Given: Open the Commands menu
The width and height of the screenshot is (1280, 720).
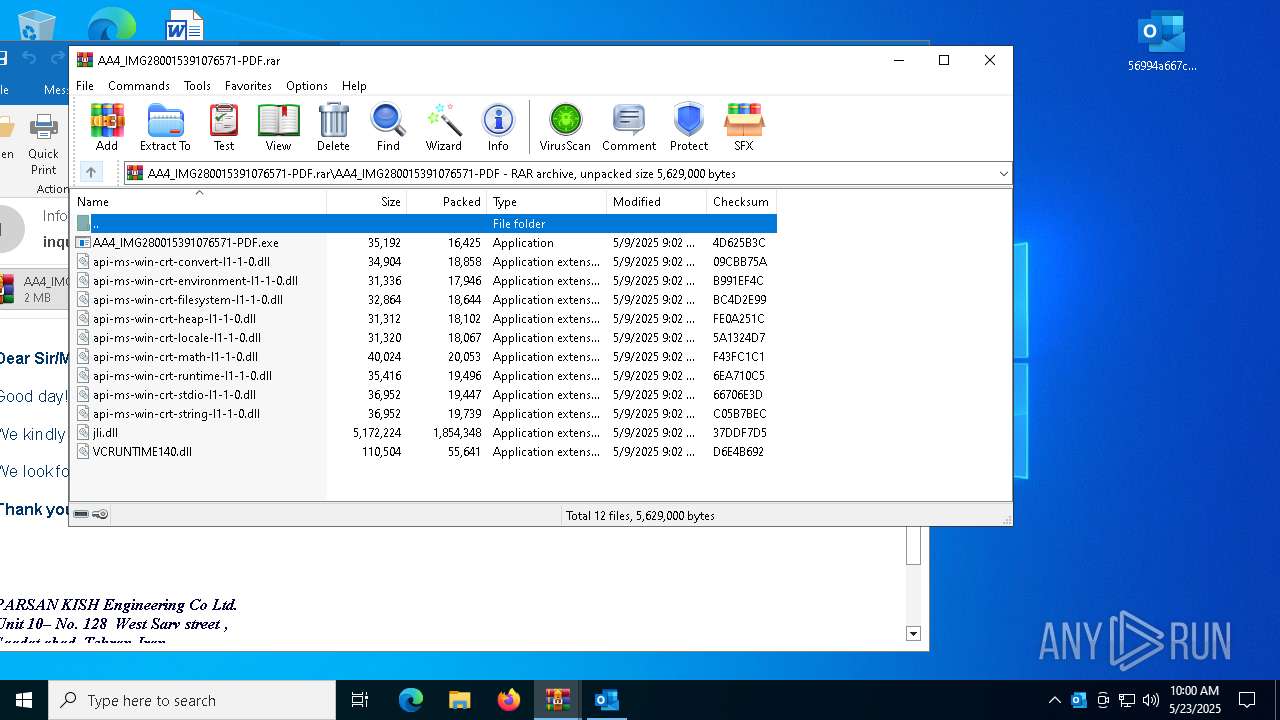Looking at the screenshot, I should coord(139,86).
